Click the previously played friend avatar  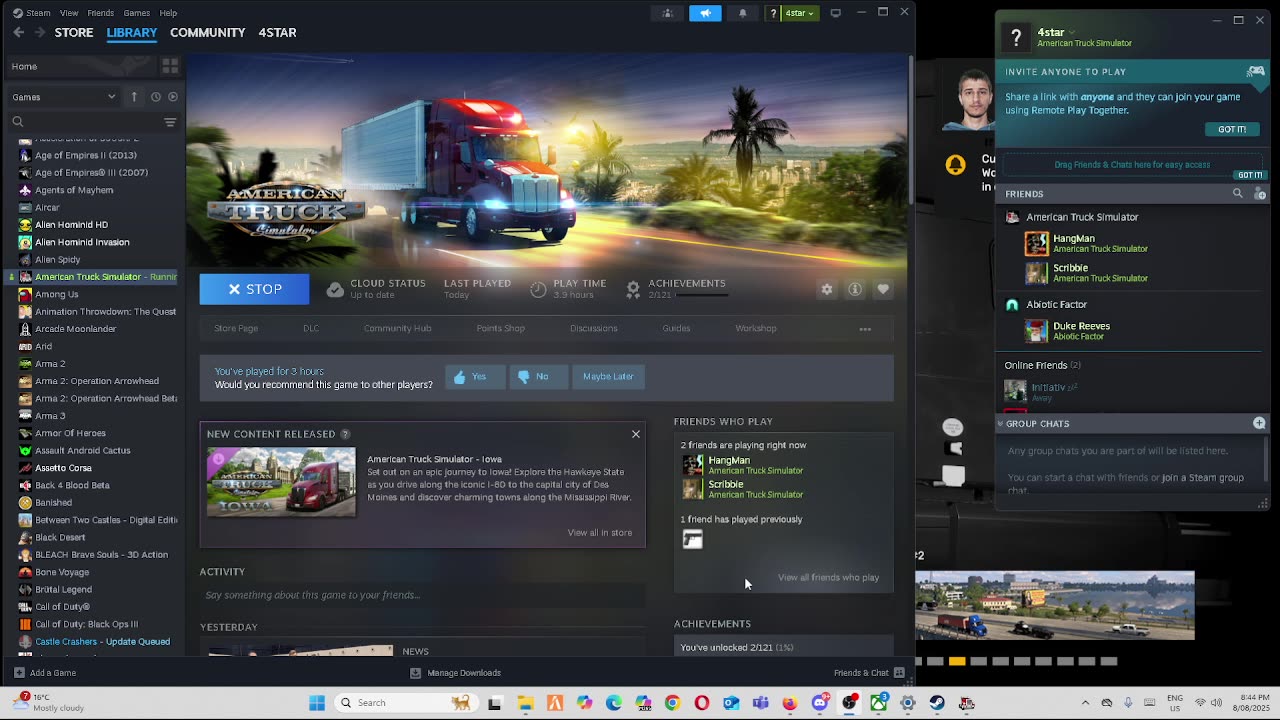[692, 539]
